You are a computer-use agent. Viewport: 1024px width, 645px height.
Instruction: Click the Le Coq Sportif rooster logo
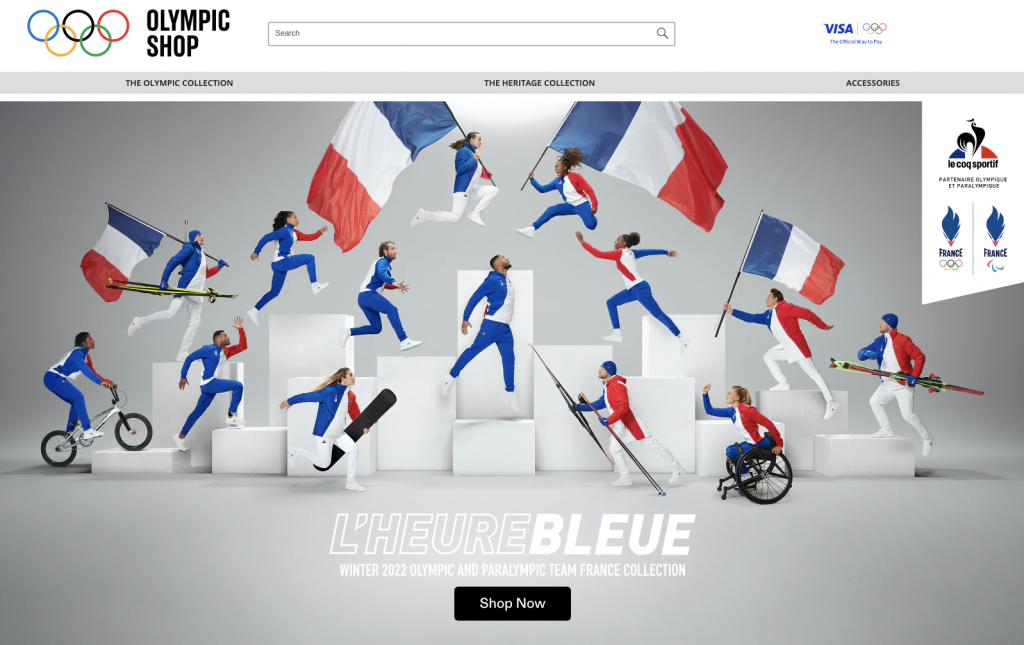click(972, 144)
